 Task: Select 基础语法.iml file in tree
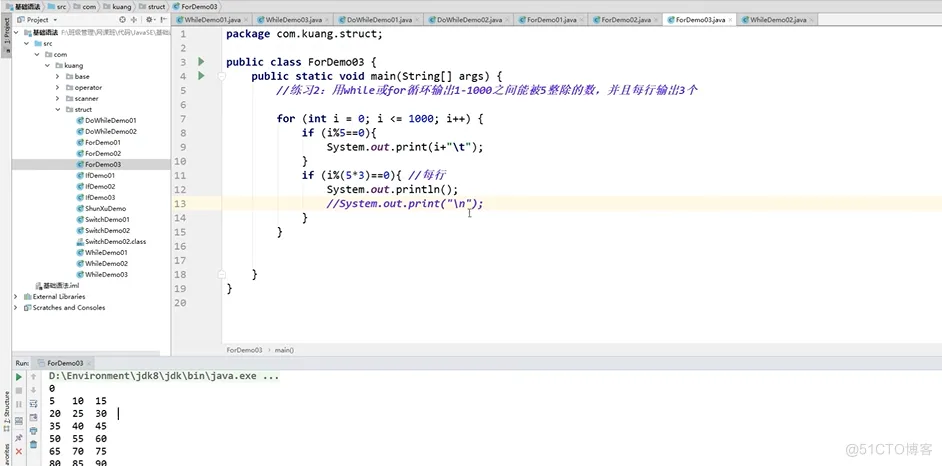57,285
